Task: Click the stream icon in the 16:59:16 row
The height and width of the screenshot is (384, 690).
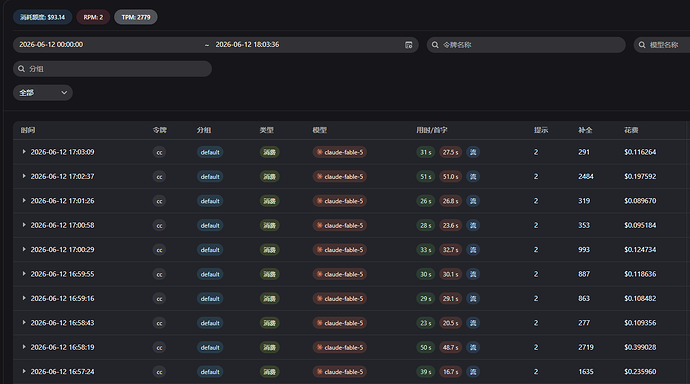Action: pyautogui.click(x=473, y=299)
